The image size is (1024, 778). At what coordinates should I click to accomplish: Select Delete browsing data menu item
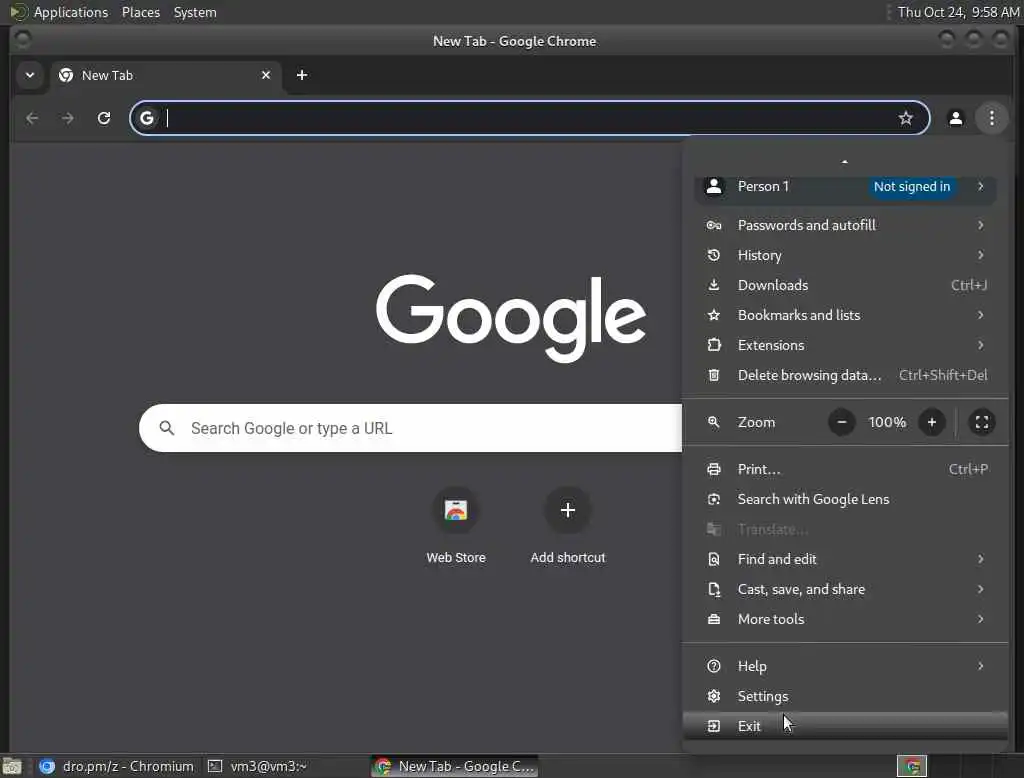[844, 376]
